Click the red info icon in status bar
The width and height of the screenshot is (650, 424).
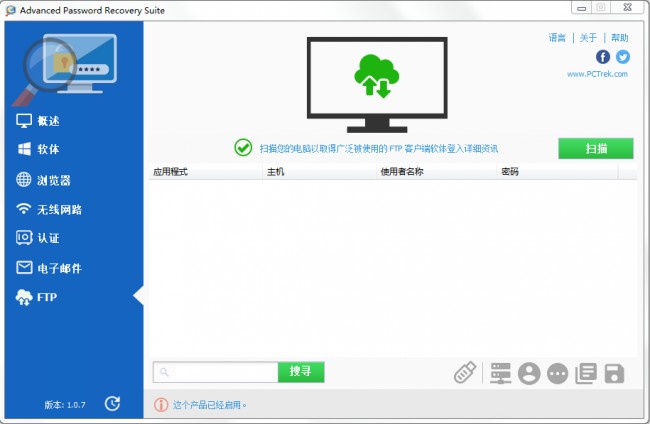[x=161, y=405]
